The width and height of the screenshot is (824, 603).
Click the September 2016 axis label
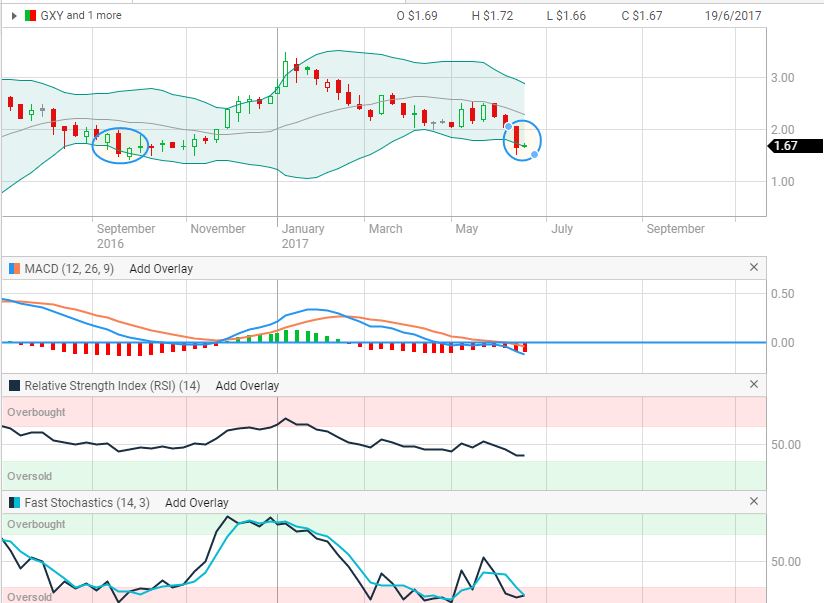[126, 236]
